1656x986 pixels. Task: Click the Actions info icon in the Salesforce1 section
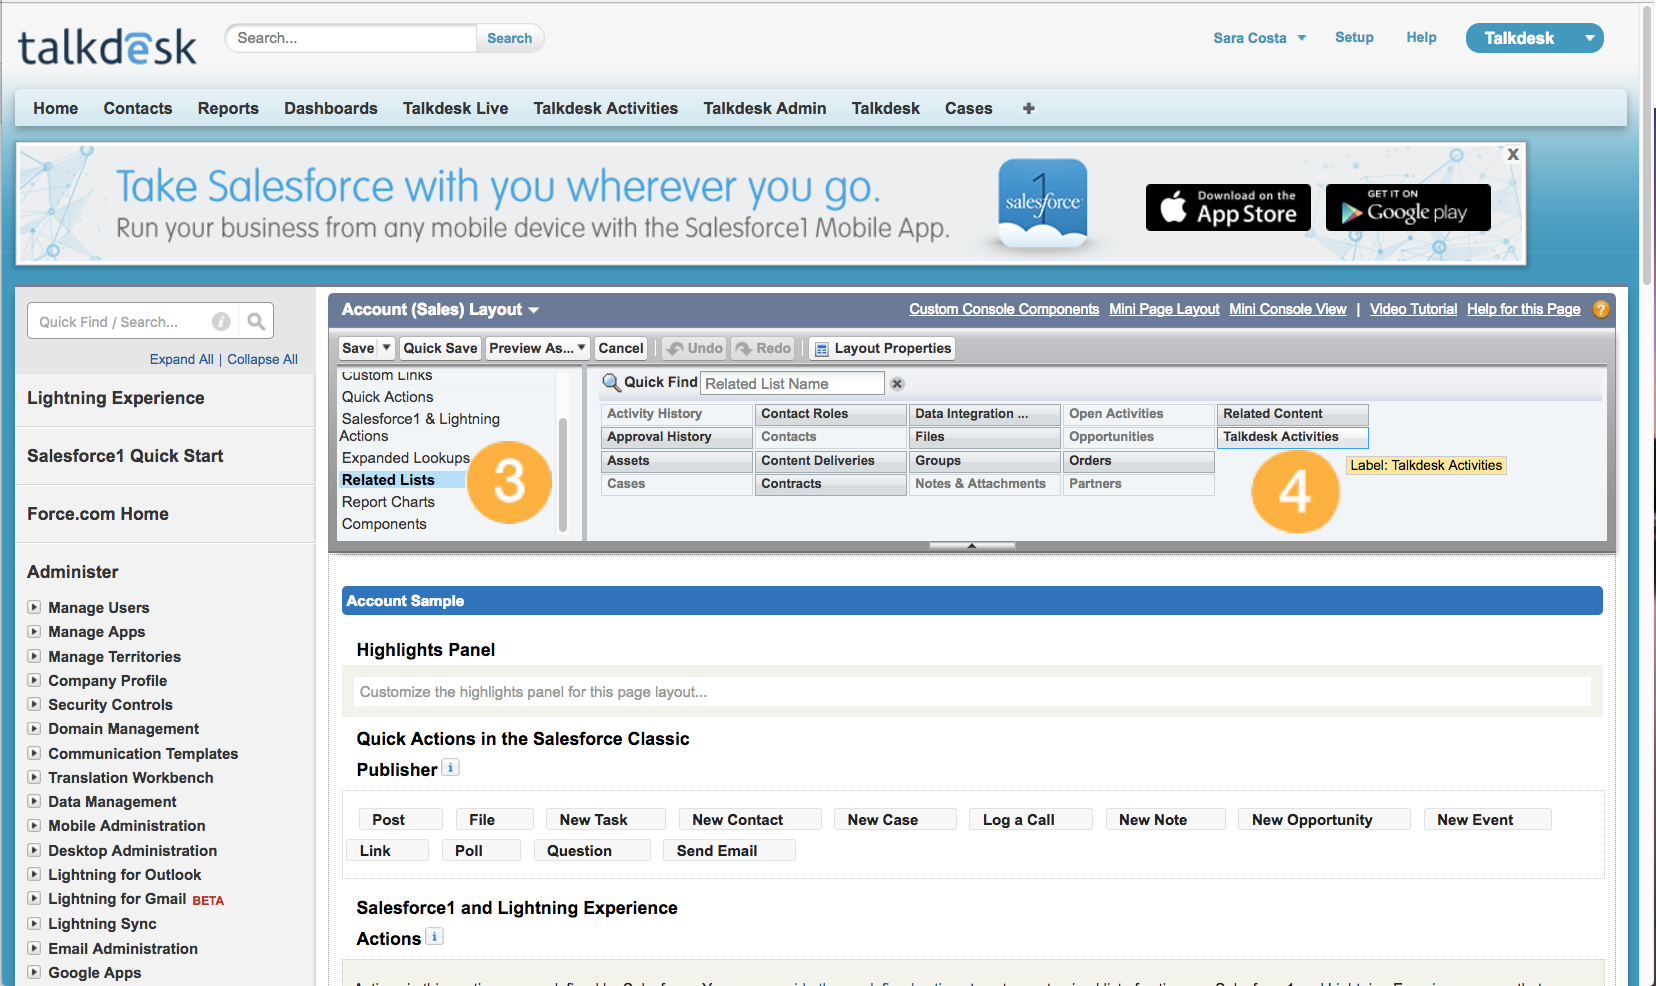coord(434,937)
